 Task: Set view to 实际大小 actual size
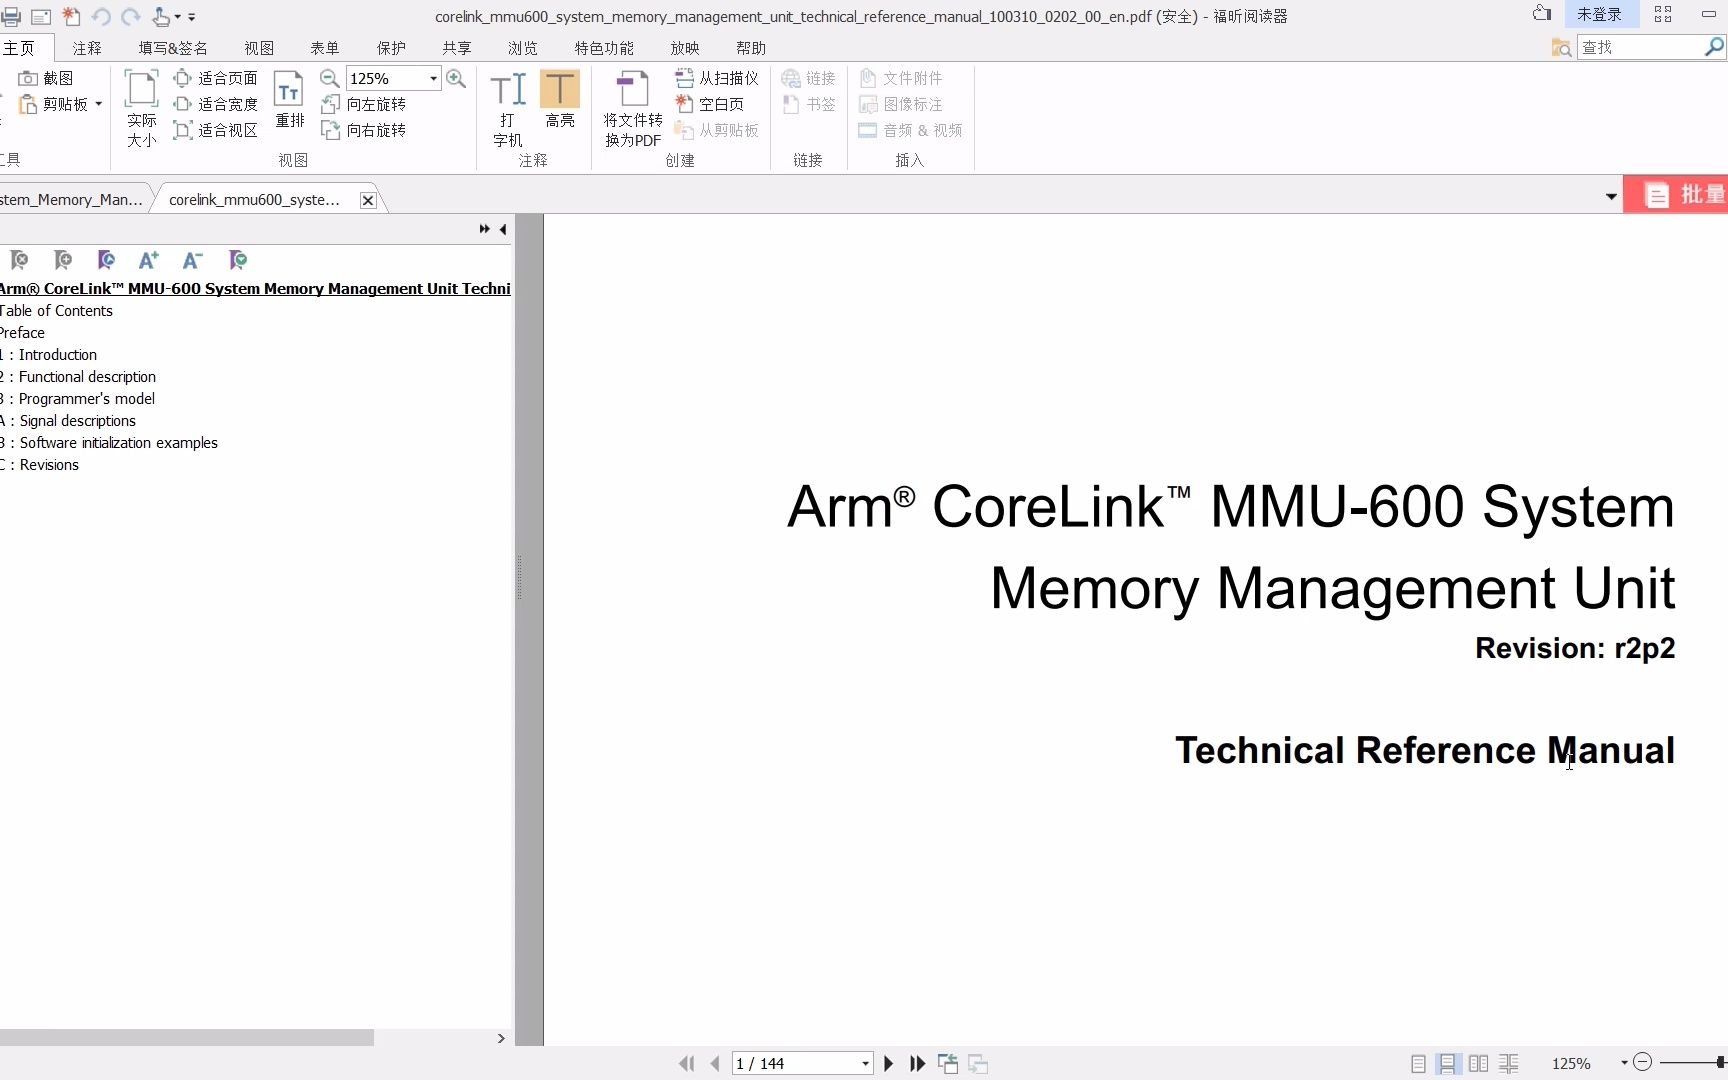pos(141,108)
